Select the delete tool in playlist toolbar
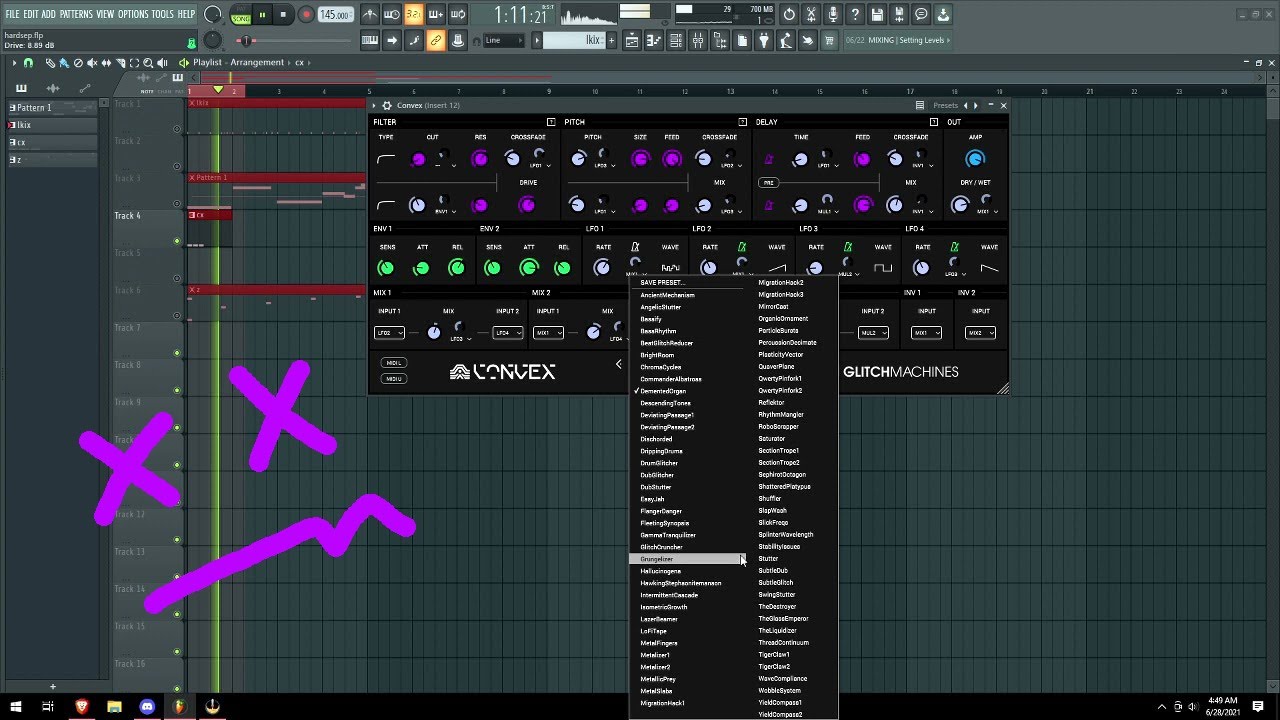The height and width of the screenshot is (720, 1280). coord(78,63)
